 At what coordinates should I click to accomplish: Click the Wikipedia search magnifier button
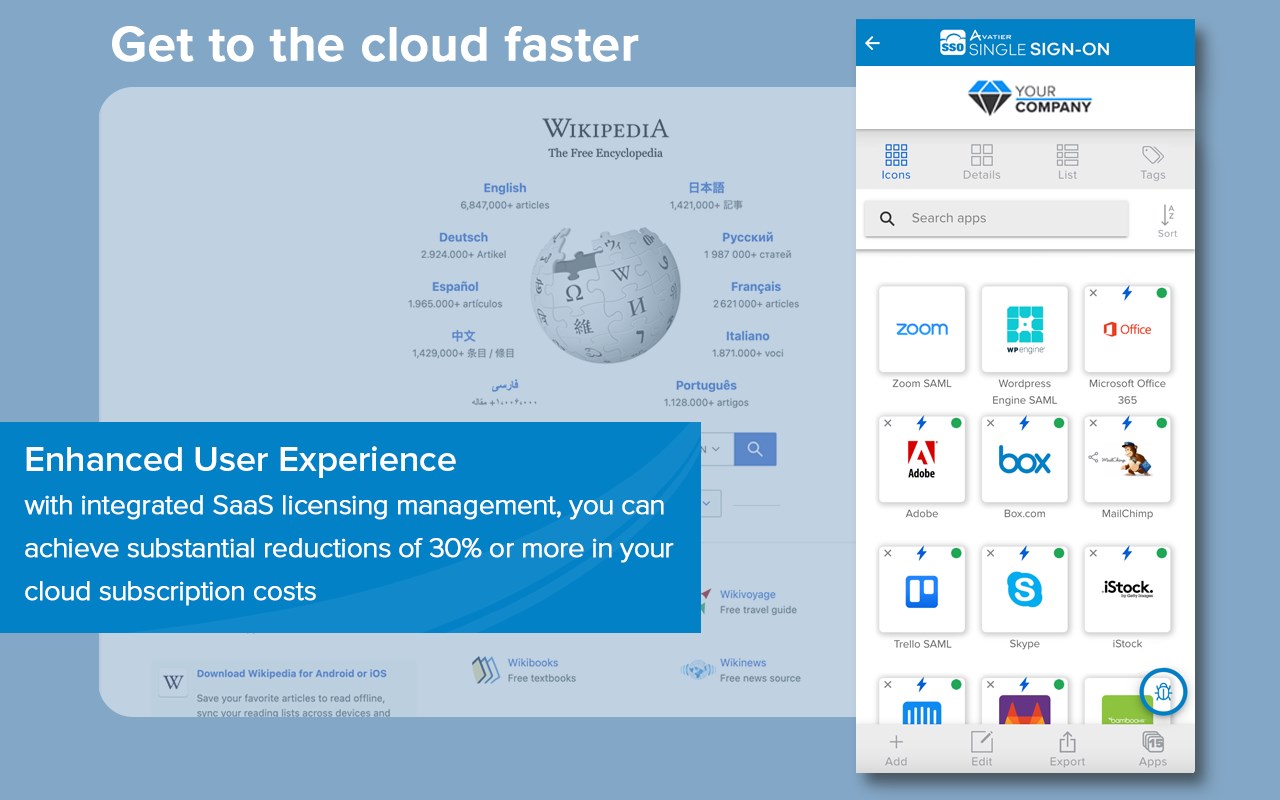pos(755,449)
